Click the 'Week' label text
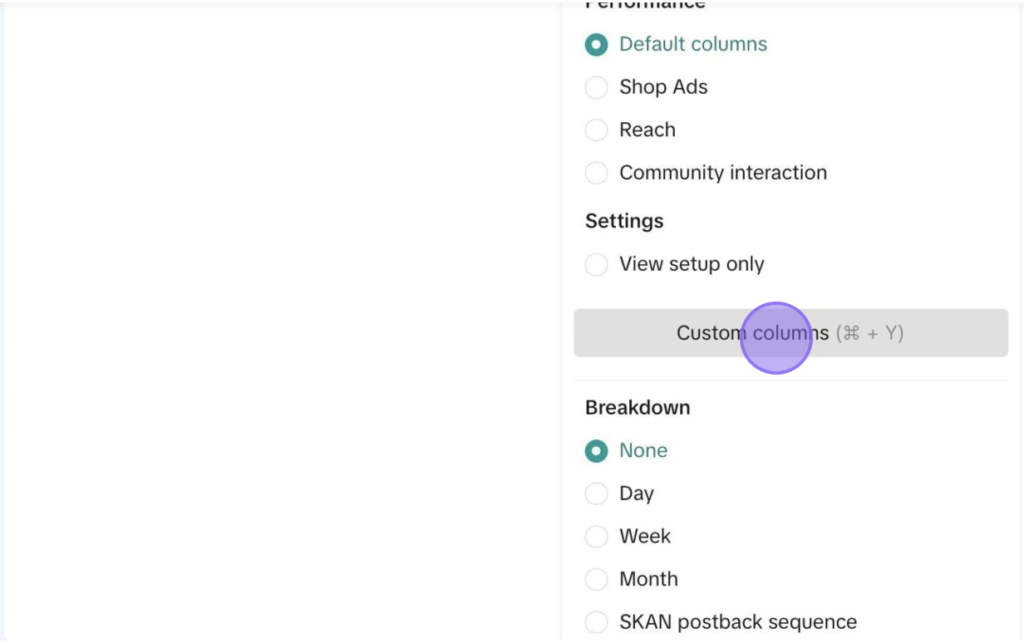 click(645, 537)
